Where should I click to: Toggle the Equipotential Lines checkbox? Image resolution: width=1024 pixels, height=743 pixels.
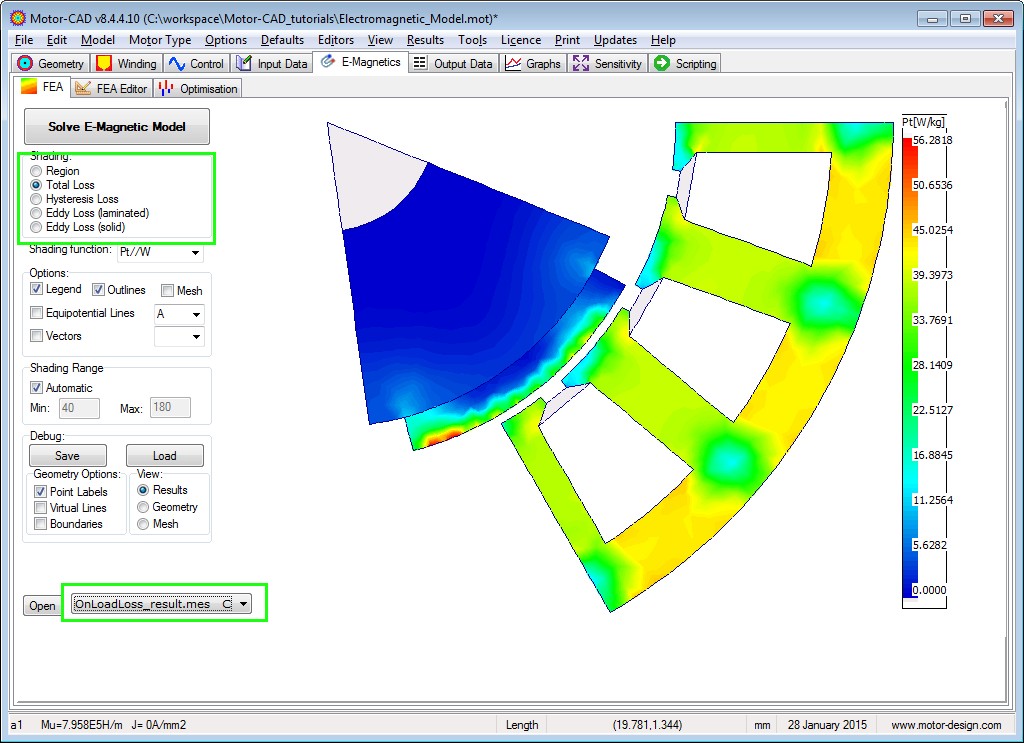(x=37, y=313)
